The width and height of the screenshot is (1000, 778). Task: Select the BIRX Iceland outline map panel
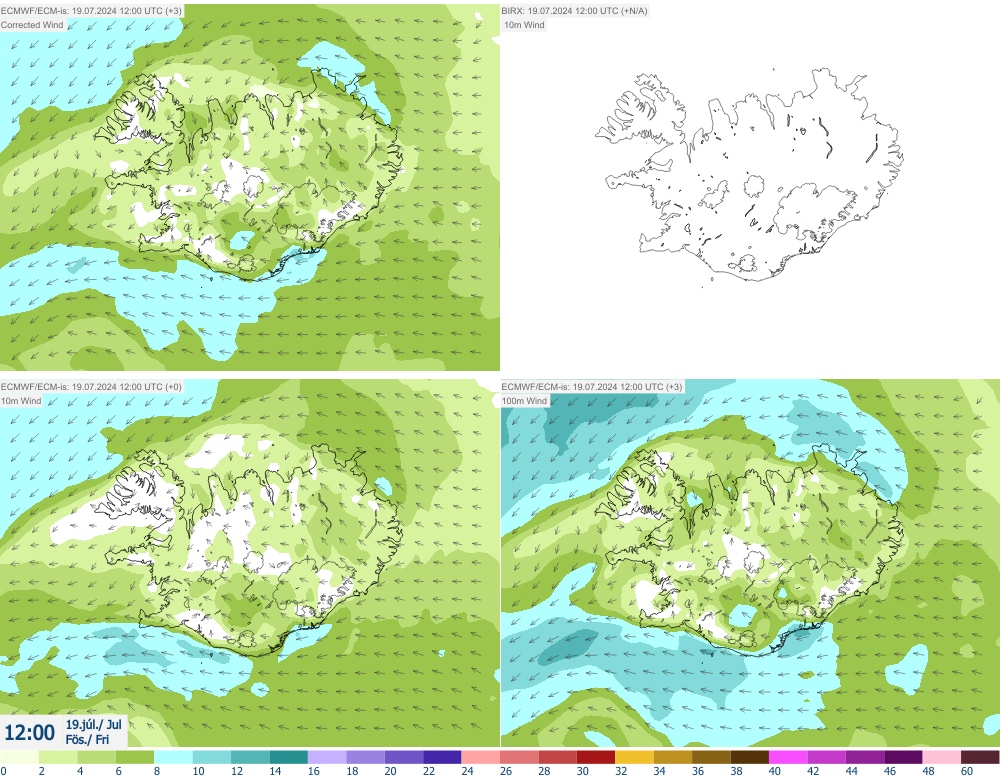pos(750,187)
